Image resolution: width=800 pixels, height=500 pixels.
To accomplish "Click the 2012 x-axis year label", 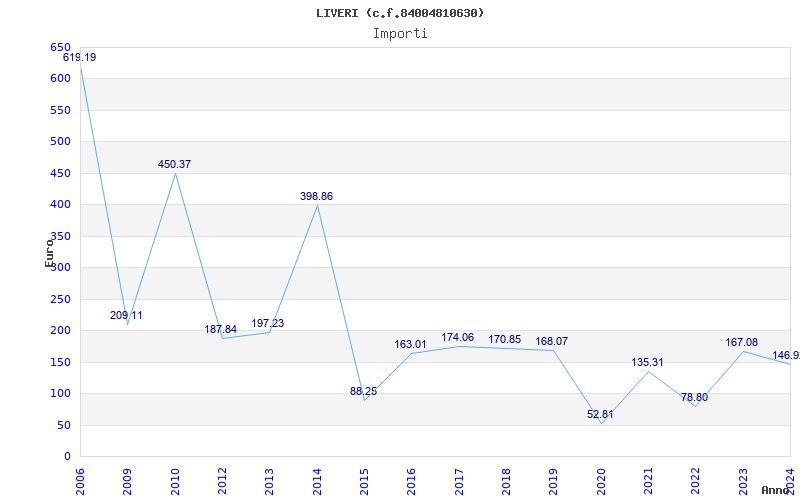I will tap(222, 482).
